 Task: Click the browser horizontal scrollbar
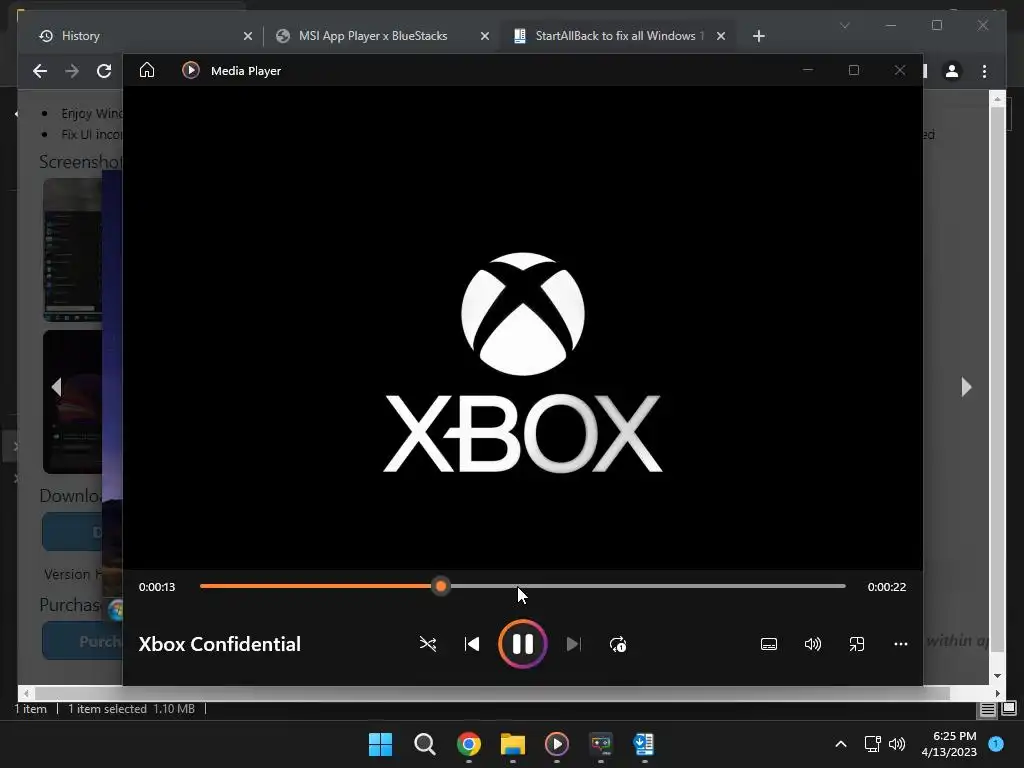pyautogui.click(x=491, y=693)
